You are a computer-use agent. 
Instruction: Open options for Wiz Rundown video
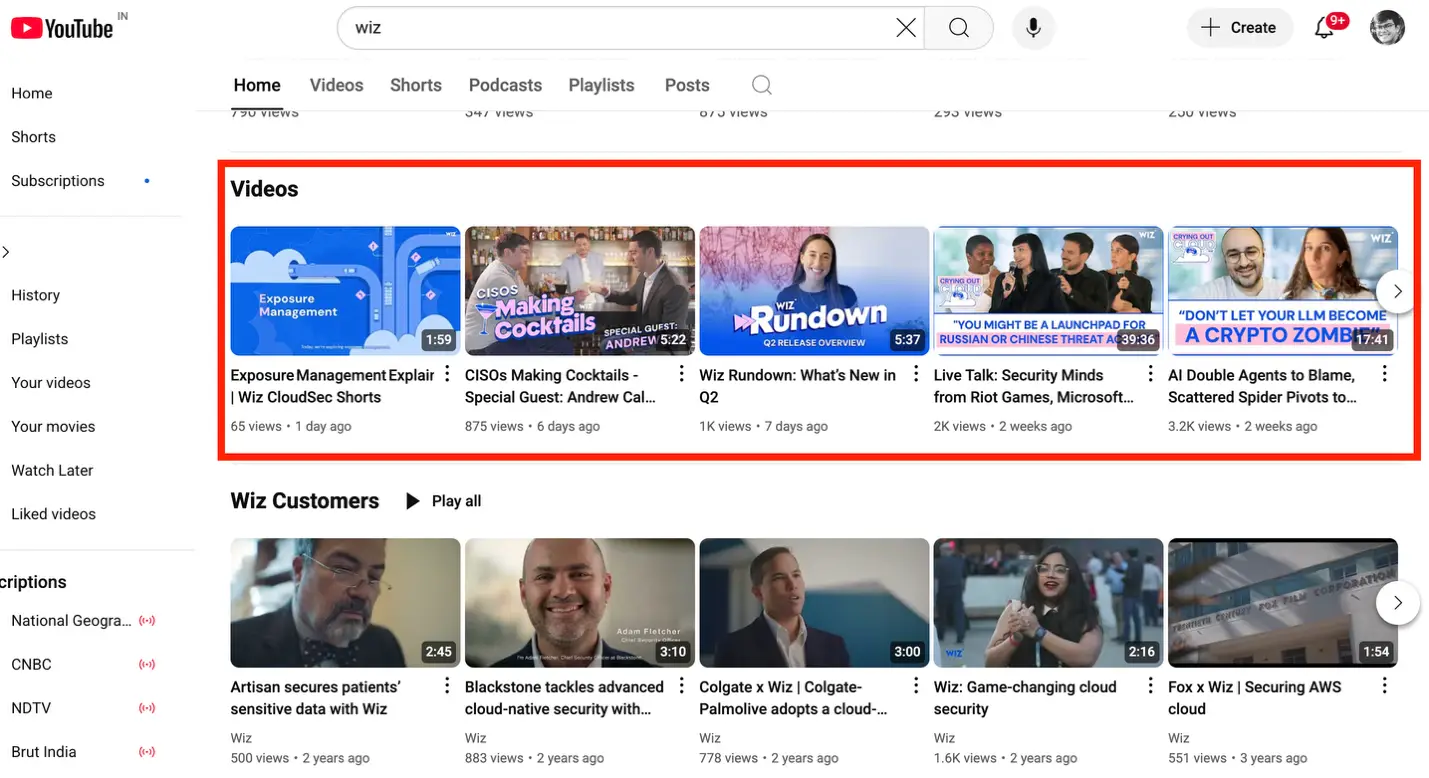(x=916, y=375)
